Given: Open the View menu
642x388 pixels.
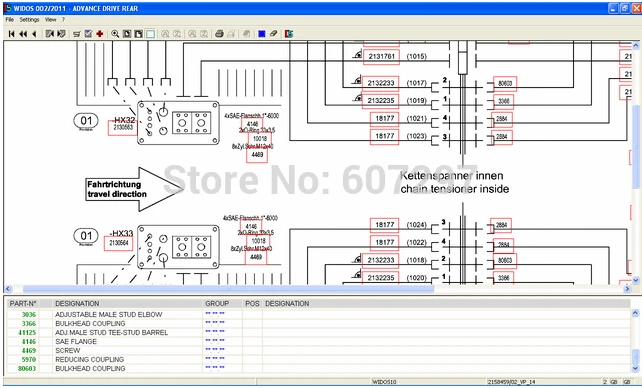Looking at the screenshot, I should click(50, 20).
